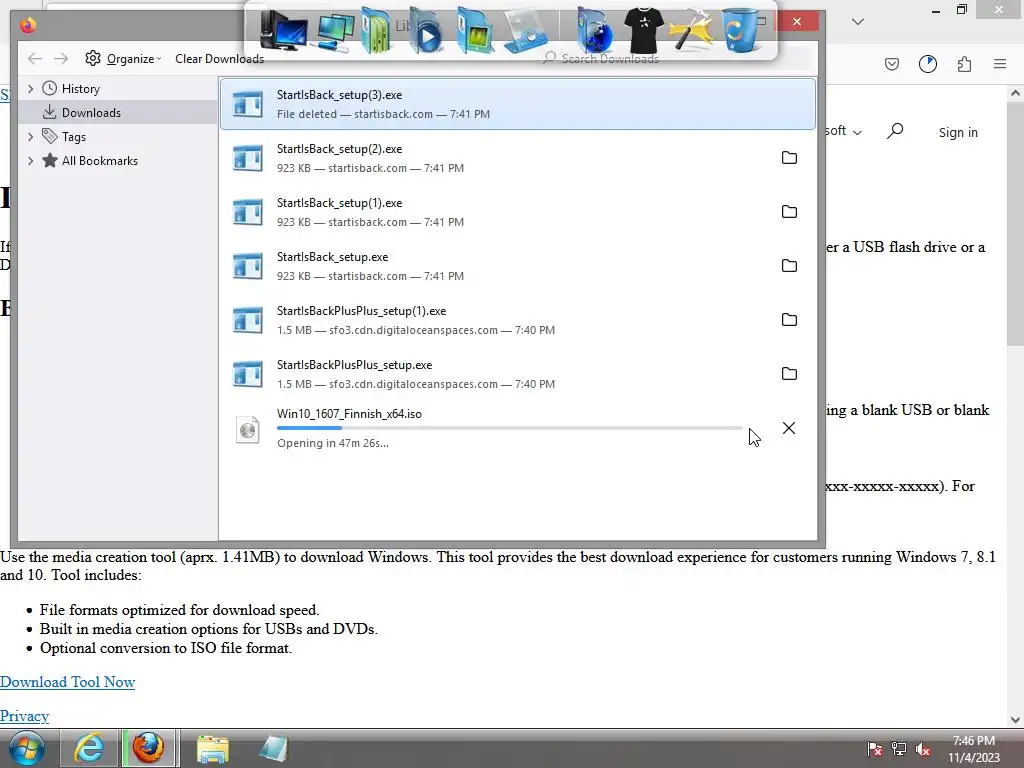Click the Clear Downloads button

[x=219, y=59]
